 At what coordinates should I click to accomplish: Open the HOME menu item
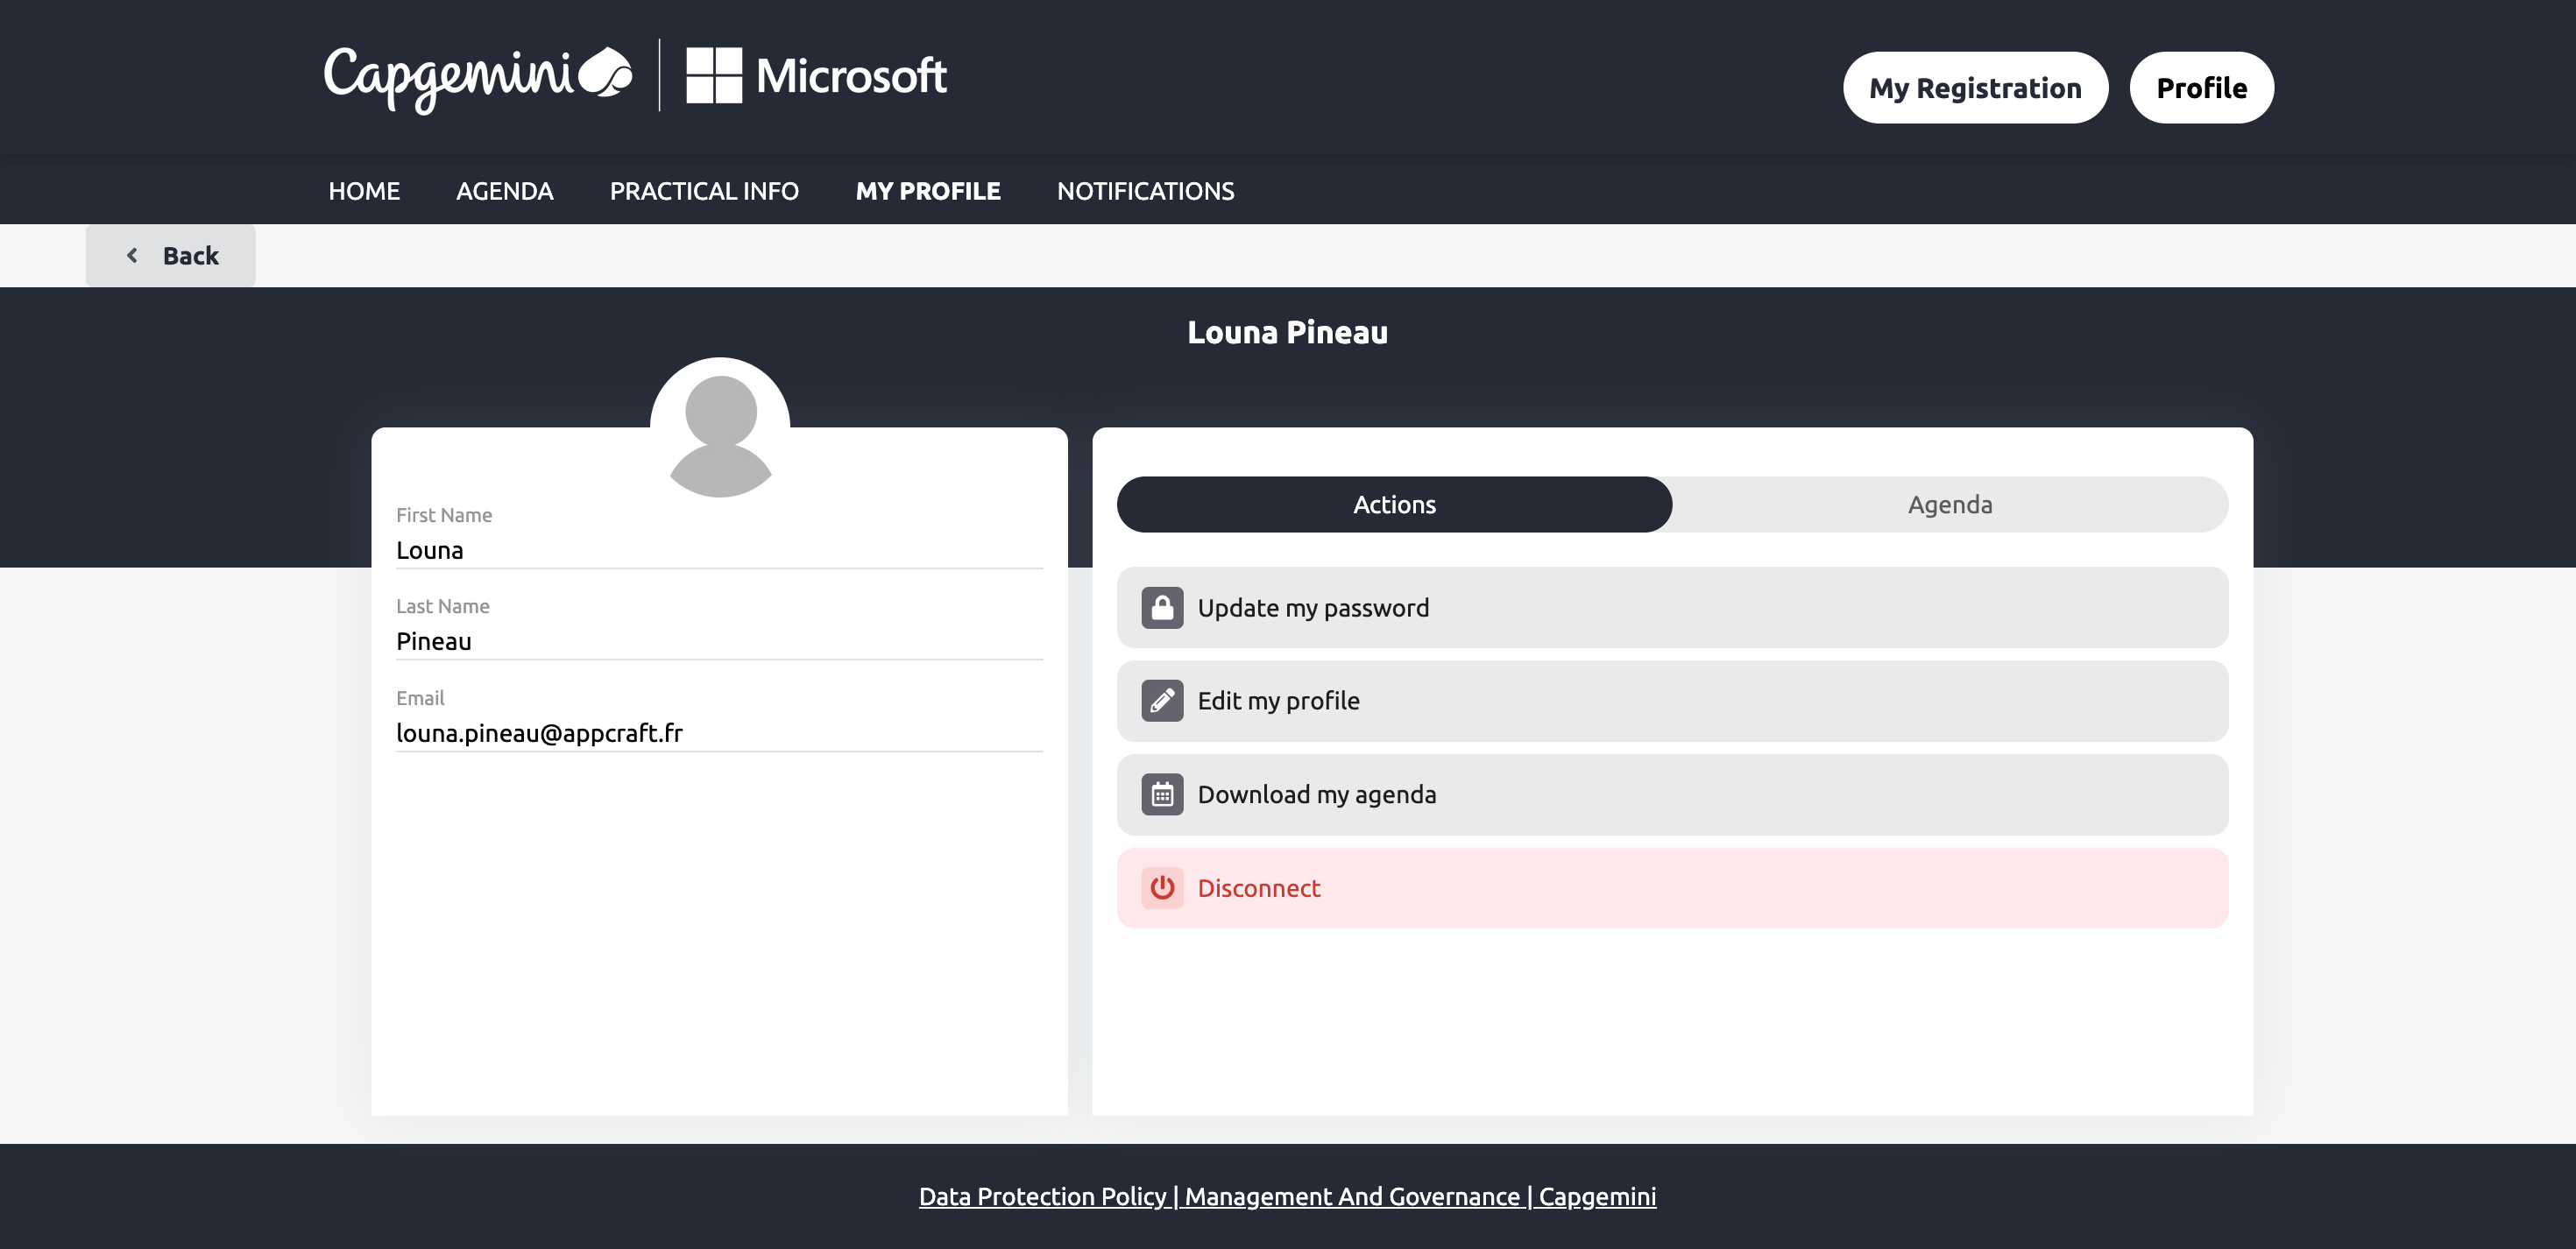[x=364, y=191]
